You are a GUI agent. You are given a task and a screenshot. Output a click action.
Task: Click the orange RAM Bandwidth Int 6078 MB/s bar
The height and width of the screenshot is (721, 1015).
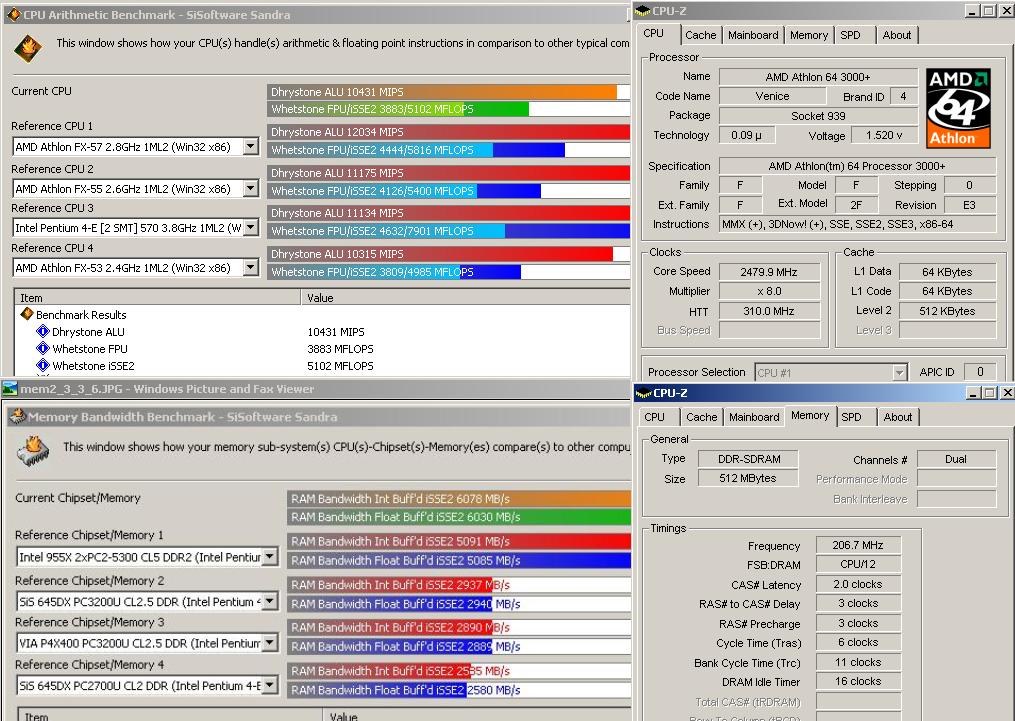point(459,498)
